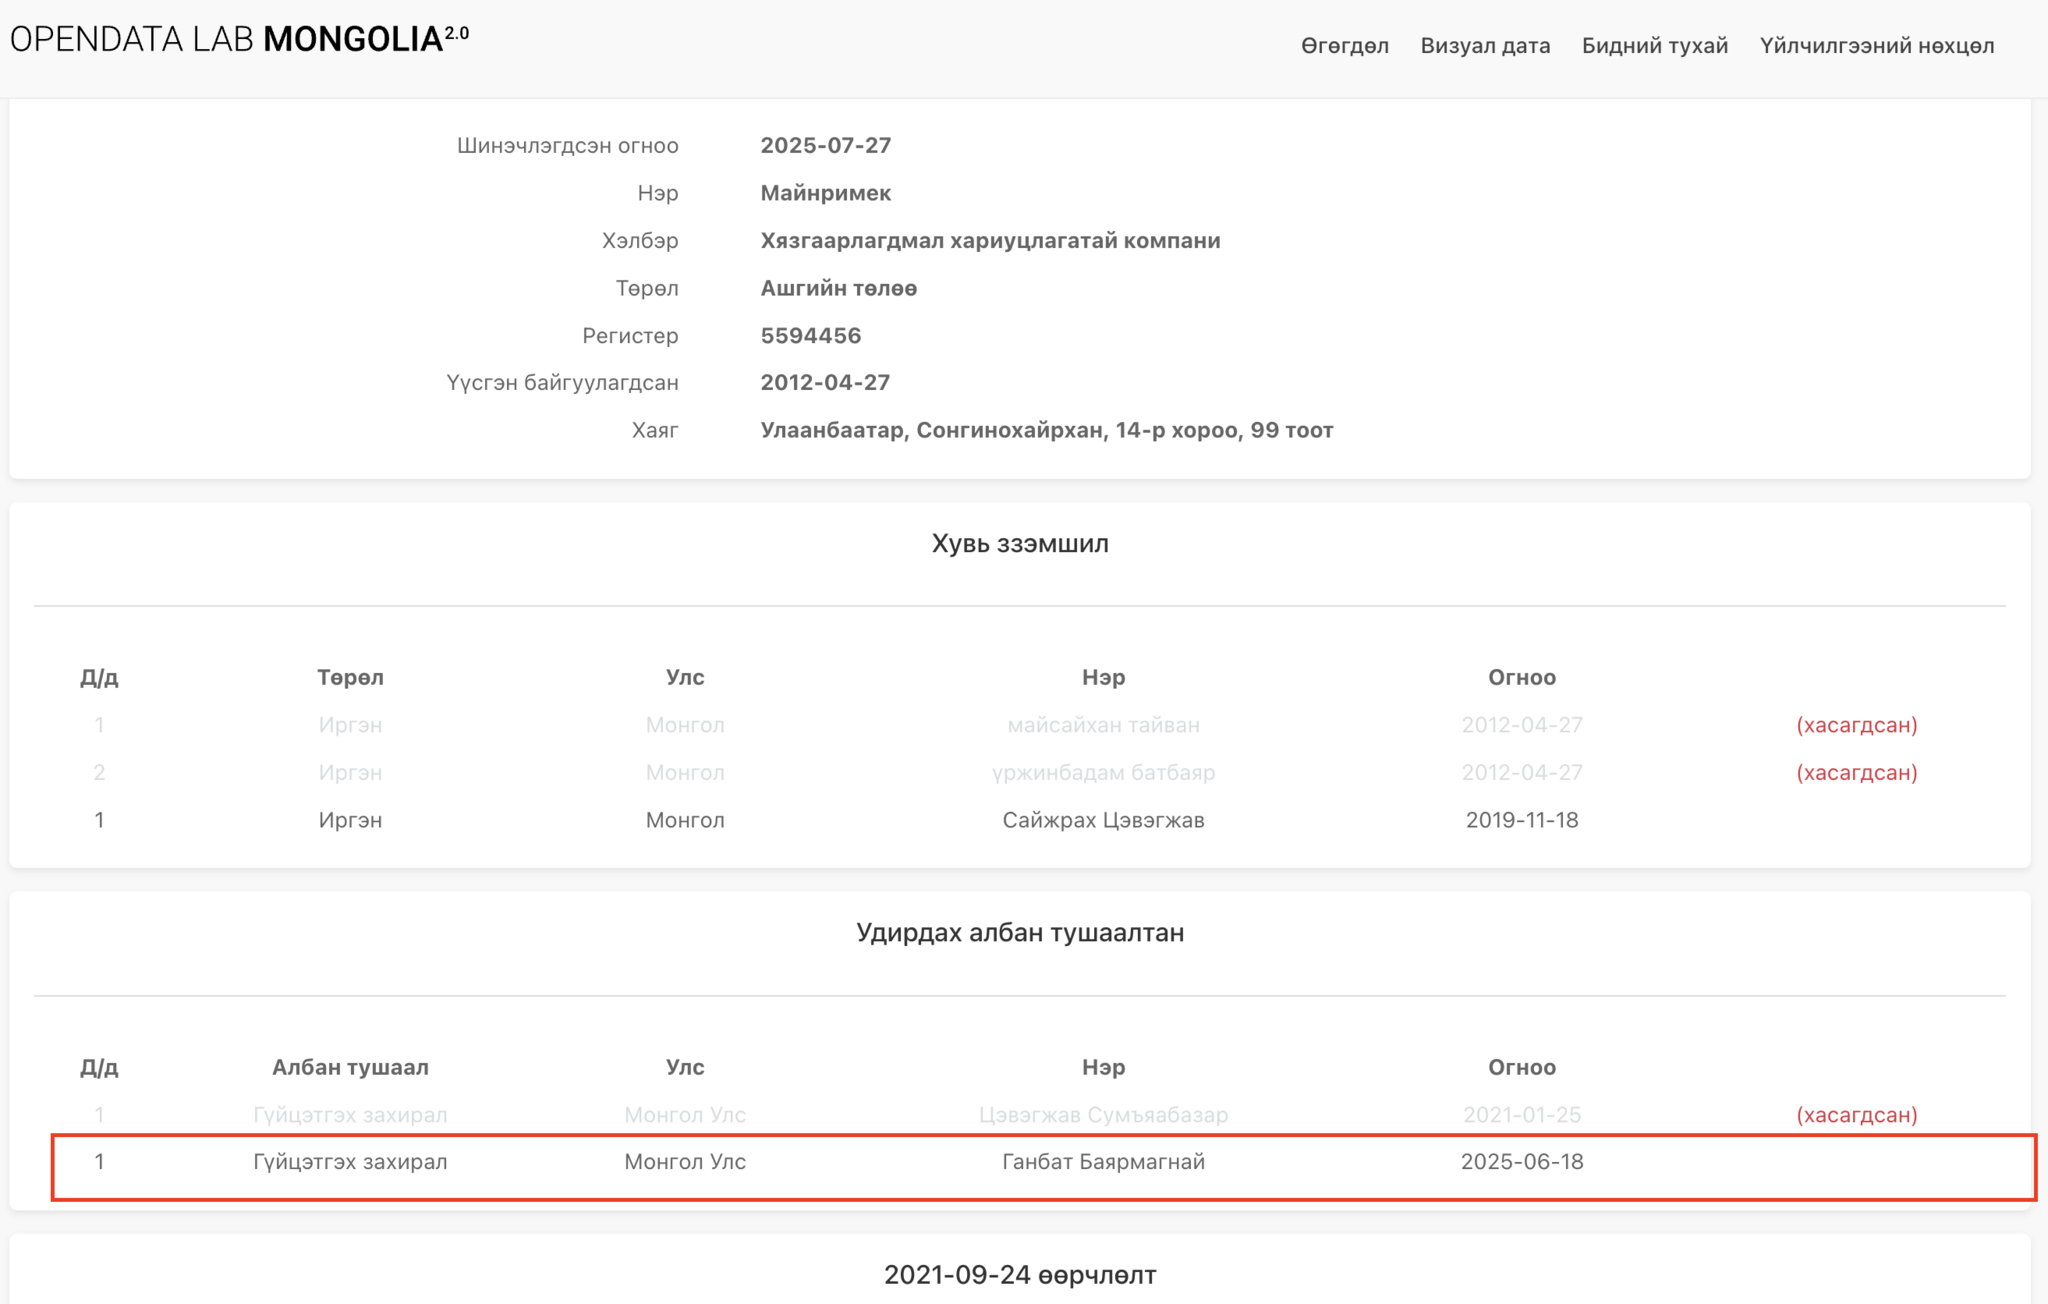
Task: Click the company name Майнримек
Action: pyautogui.click(x=825, y=193)
